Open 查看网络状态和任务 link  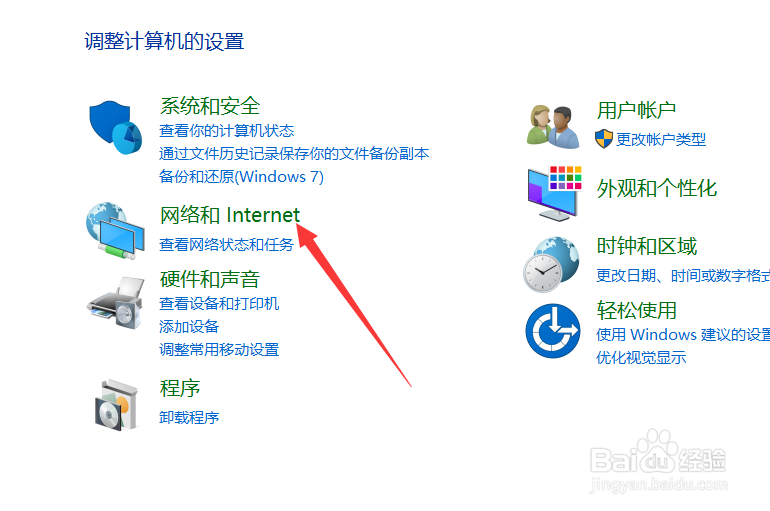click(x=226, y=244)
